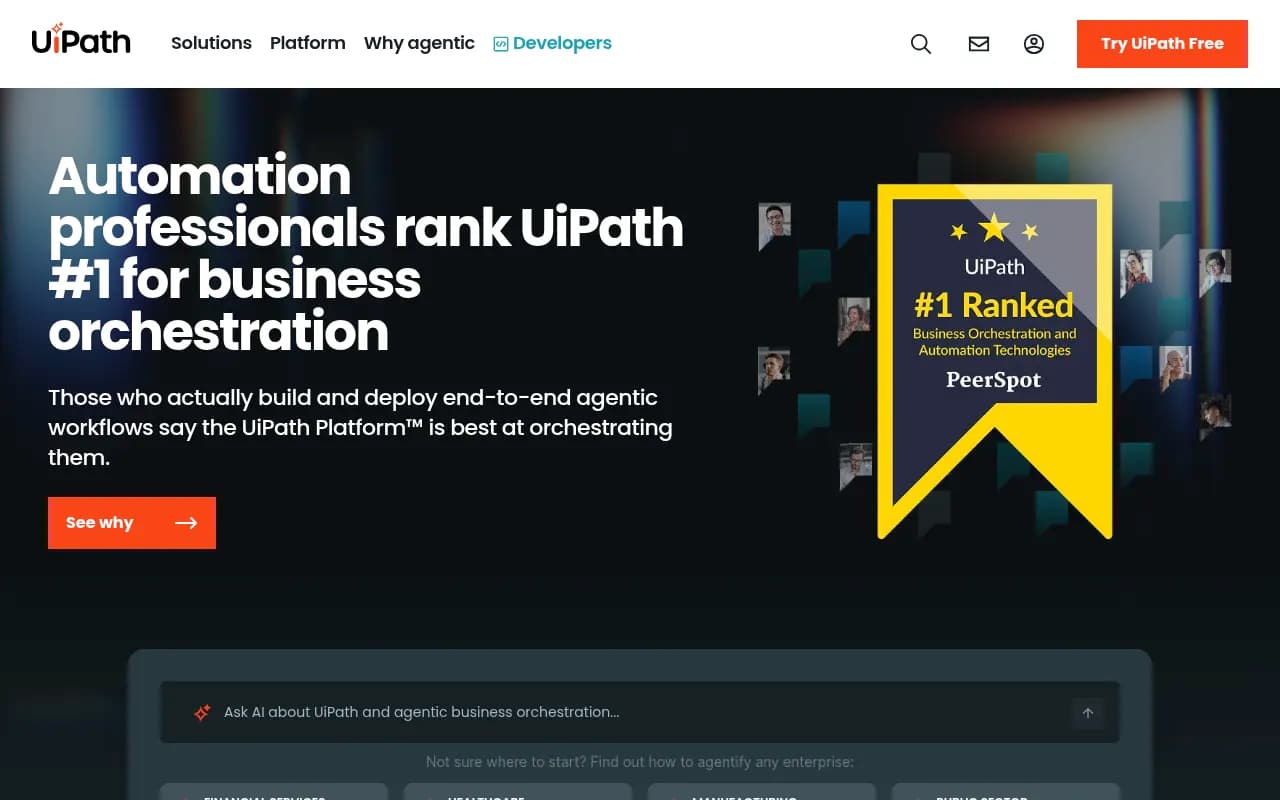Click the AI sparkle icon in the ask bar

point(201,712)
